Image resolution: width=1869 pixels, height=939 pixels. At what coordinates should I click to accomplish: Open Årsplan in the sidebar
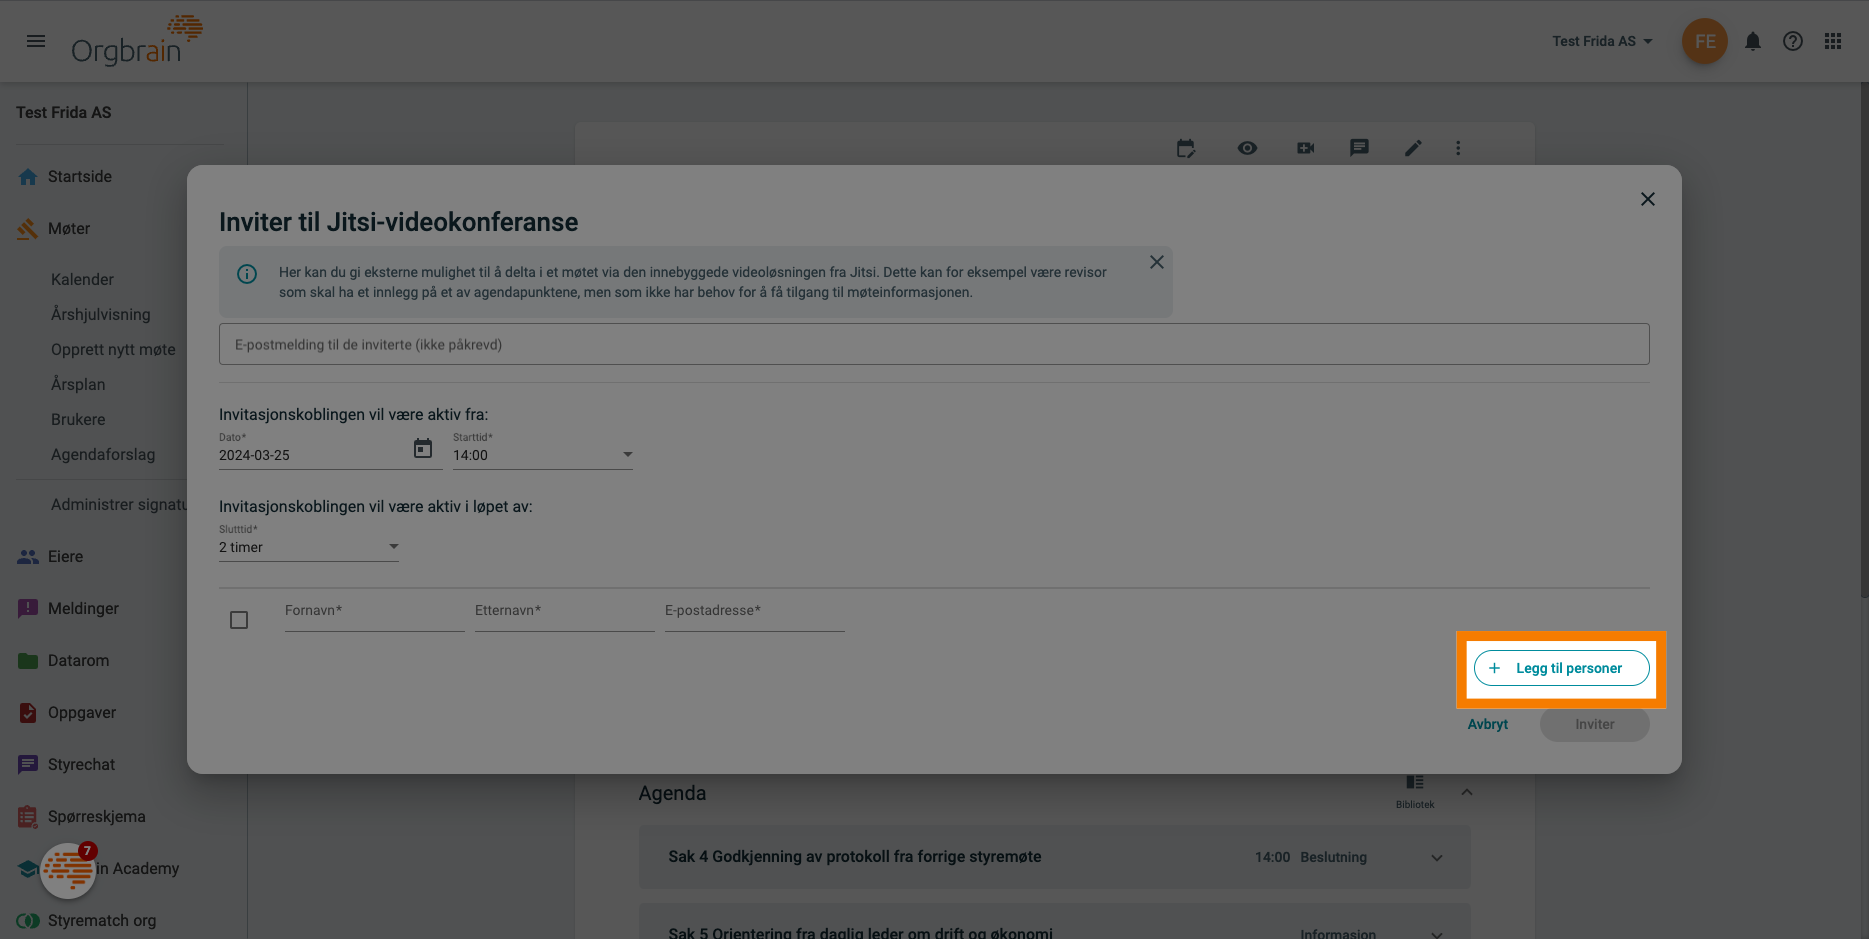pyautogui.click(x=78, y=384)
